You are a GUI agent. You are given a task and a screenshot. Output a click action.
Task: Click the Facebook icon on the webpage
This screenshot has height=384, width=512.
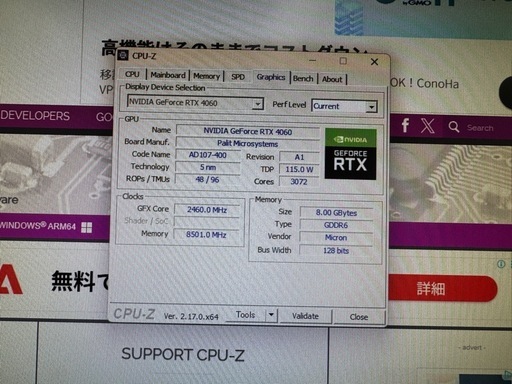point(405,126)
